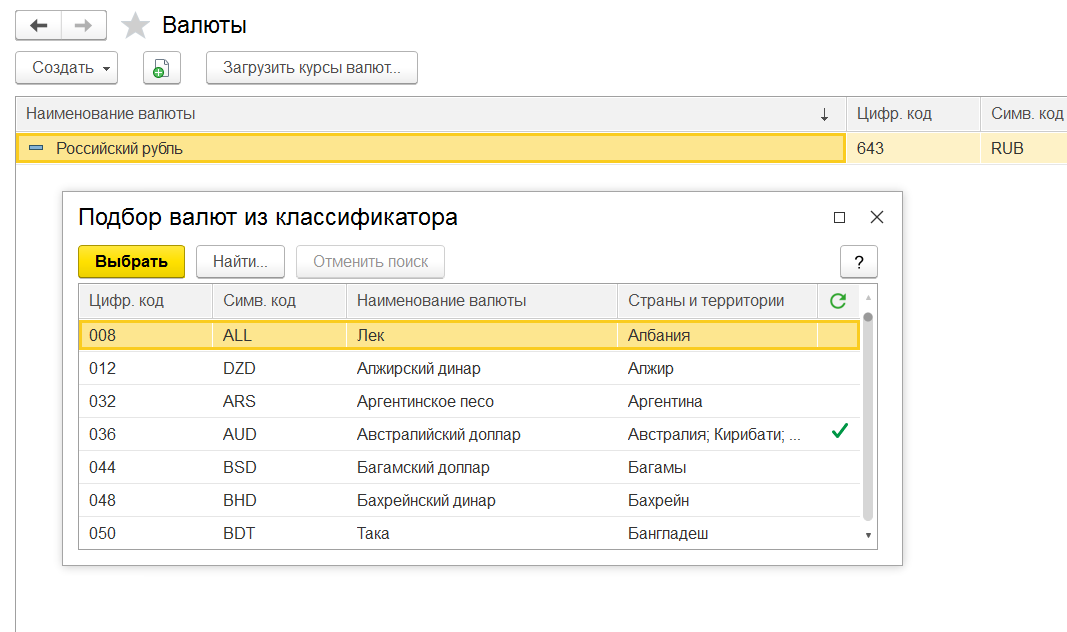Sort by Симв. код column in dialog

[280, 301]
